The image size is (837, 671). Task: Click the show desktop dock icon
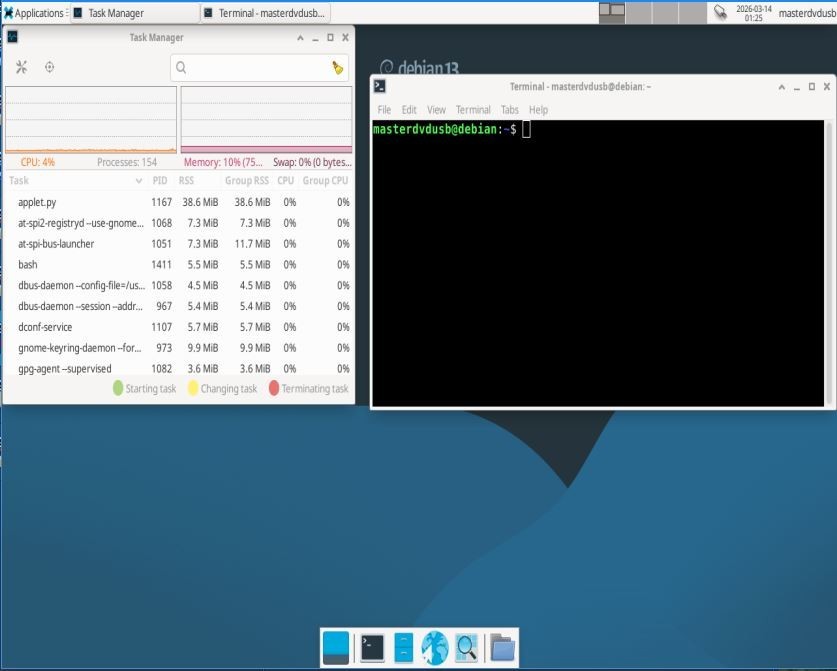coord(334,648)
